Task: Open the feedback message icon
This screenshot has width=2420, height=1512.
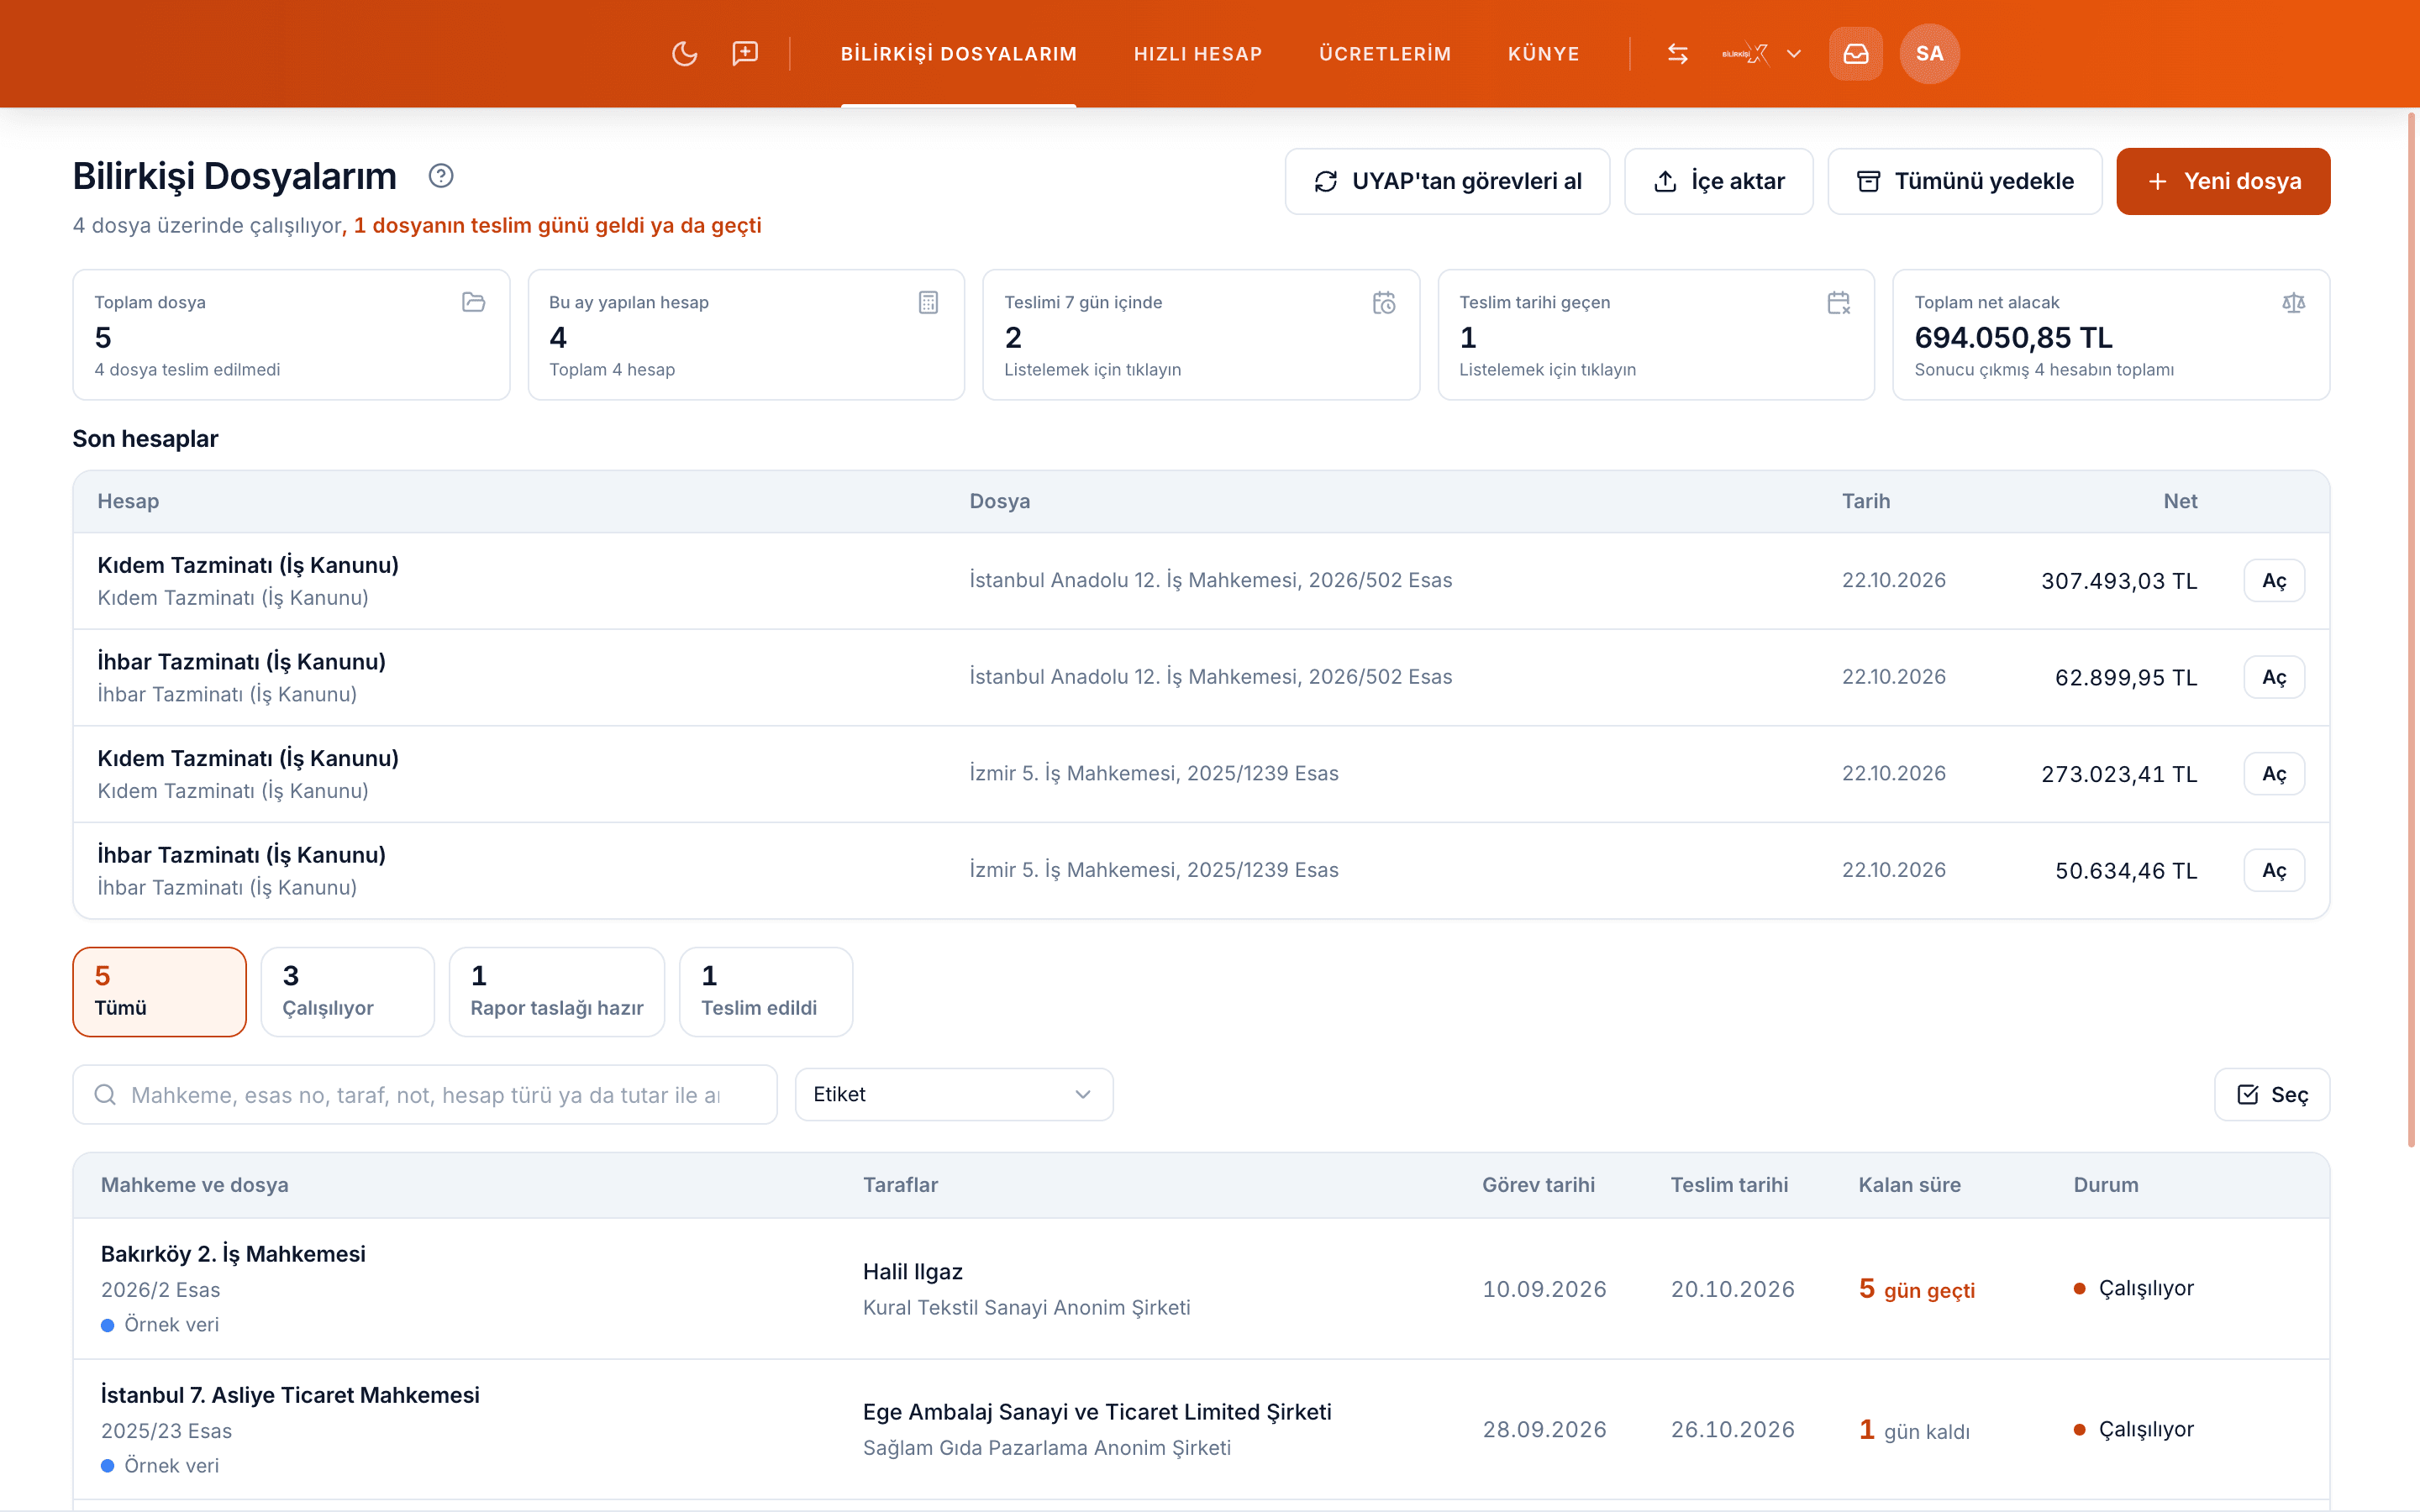Action: (x=745, y=54)
